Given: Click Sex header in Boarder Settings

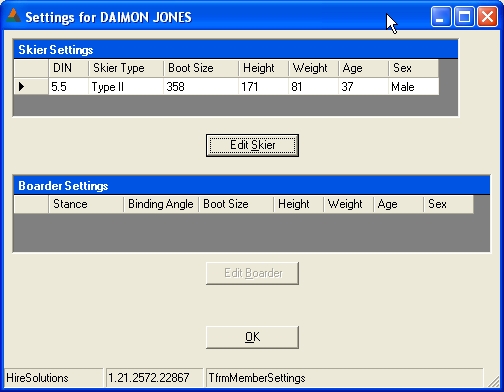Looking at the screenshot, I should (x=449, y=204).
